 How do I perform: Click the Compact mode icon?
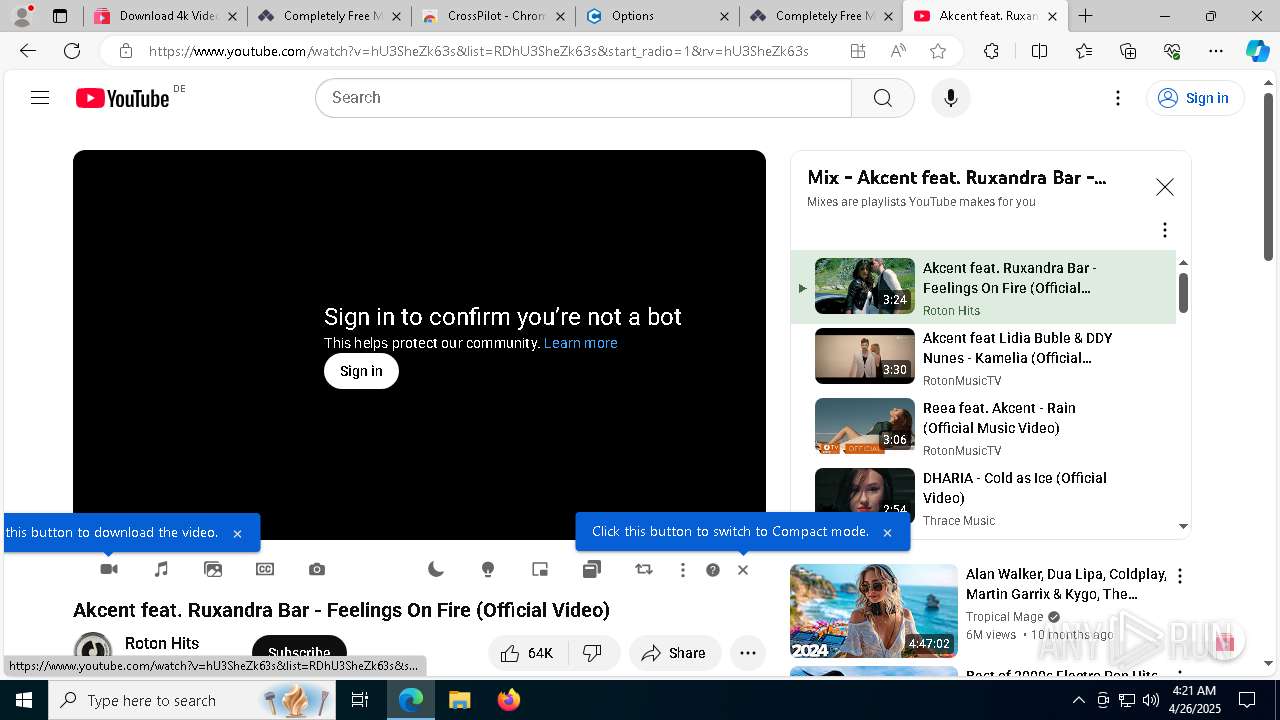pos(592,569)
